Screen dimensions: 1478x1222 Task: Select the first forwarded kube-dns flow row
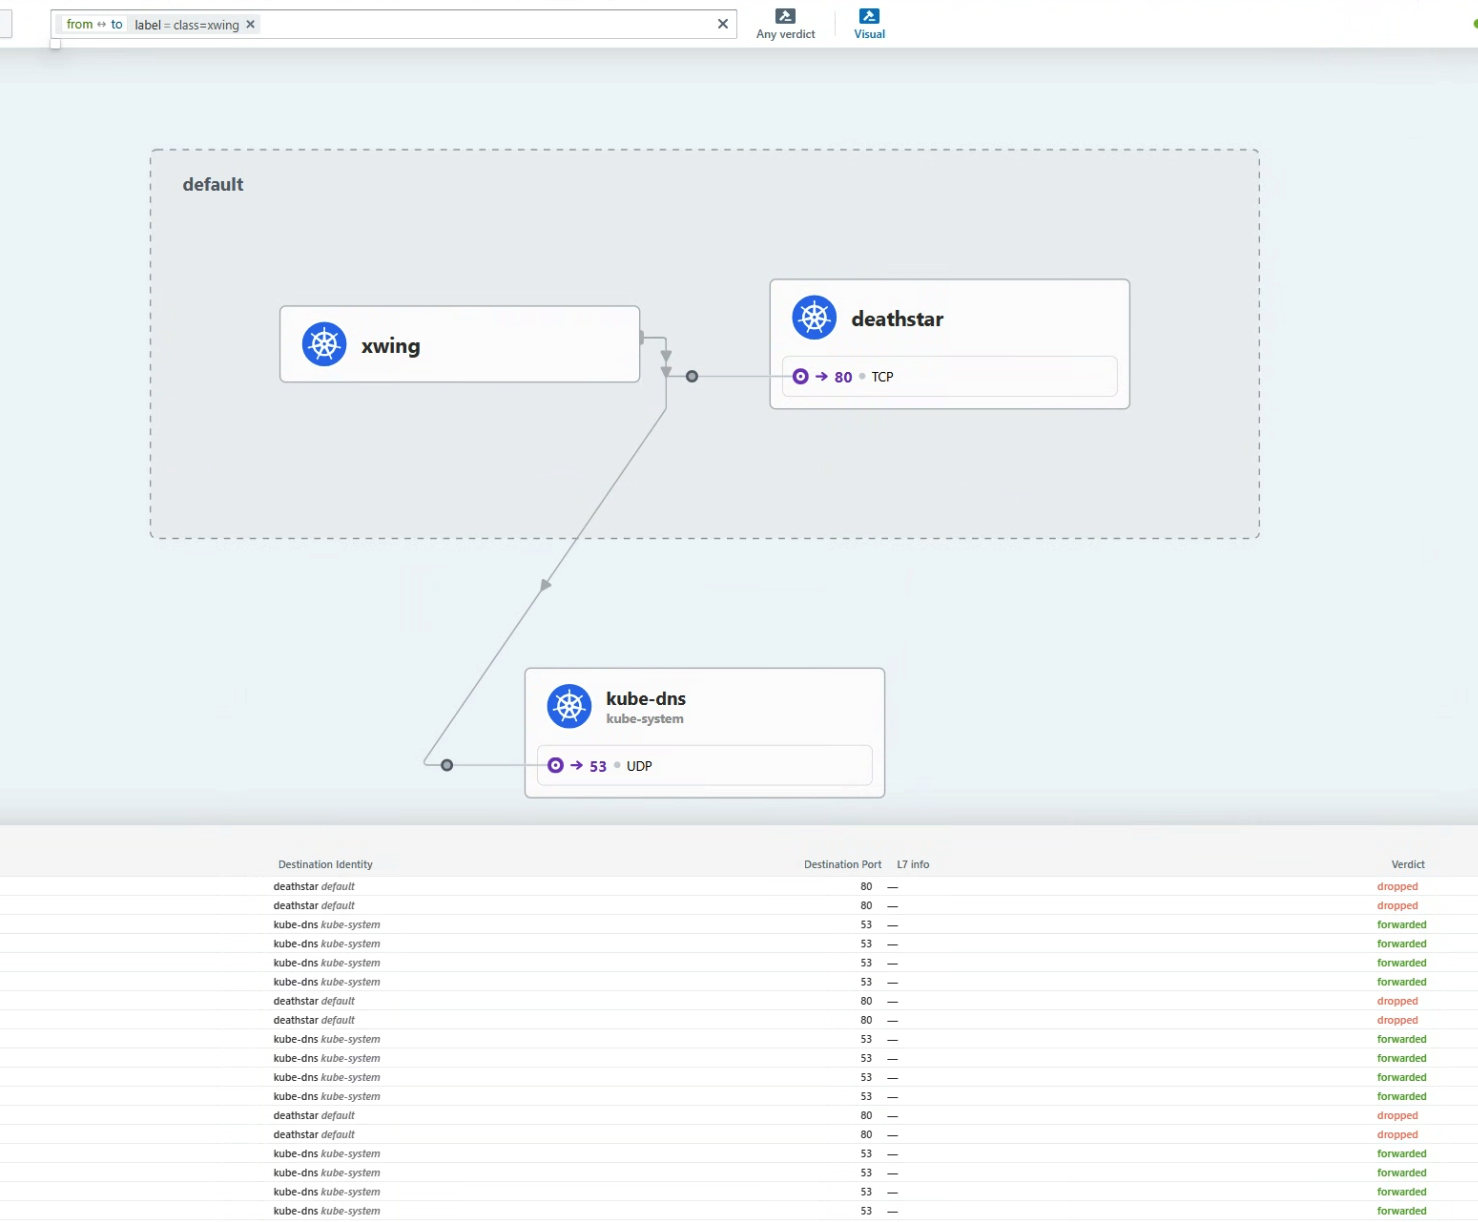click(x=700, y=925)
